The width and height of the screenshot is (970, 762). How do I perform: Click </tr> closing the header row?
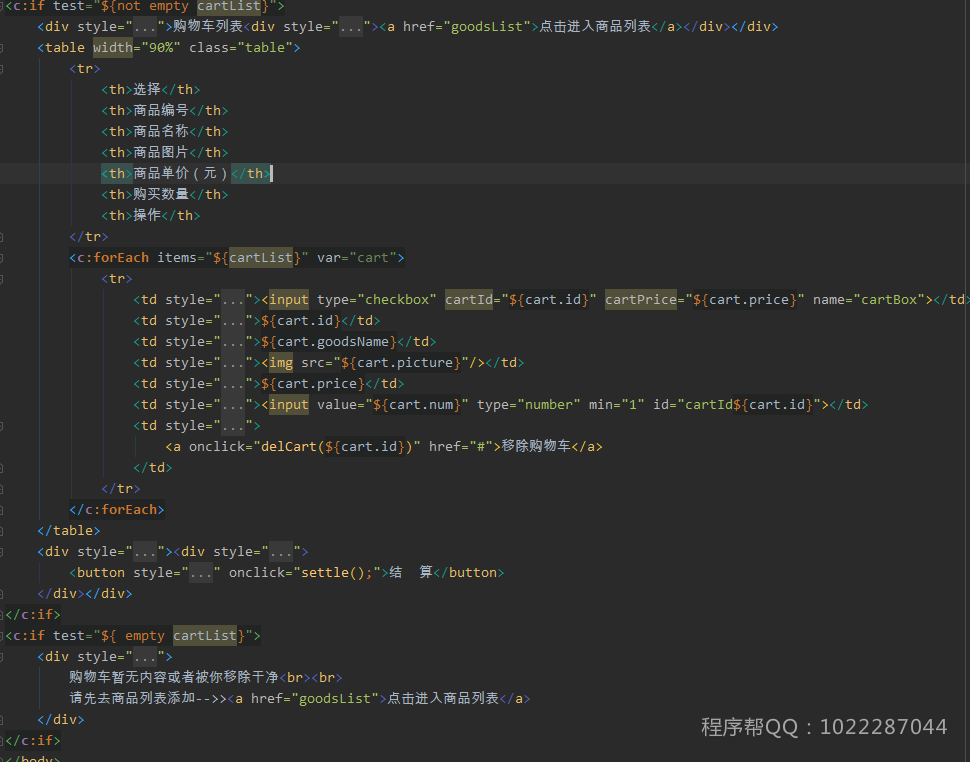tap(88, 237)
